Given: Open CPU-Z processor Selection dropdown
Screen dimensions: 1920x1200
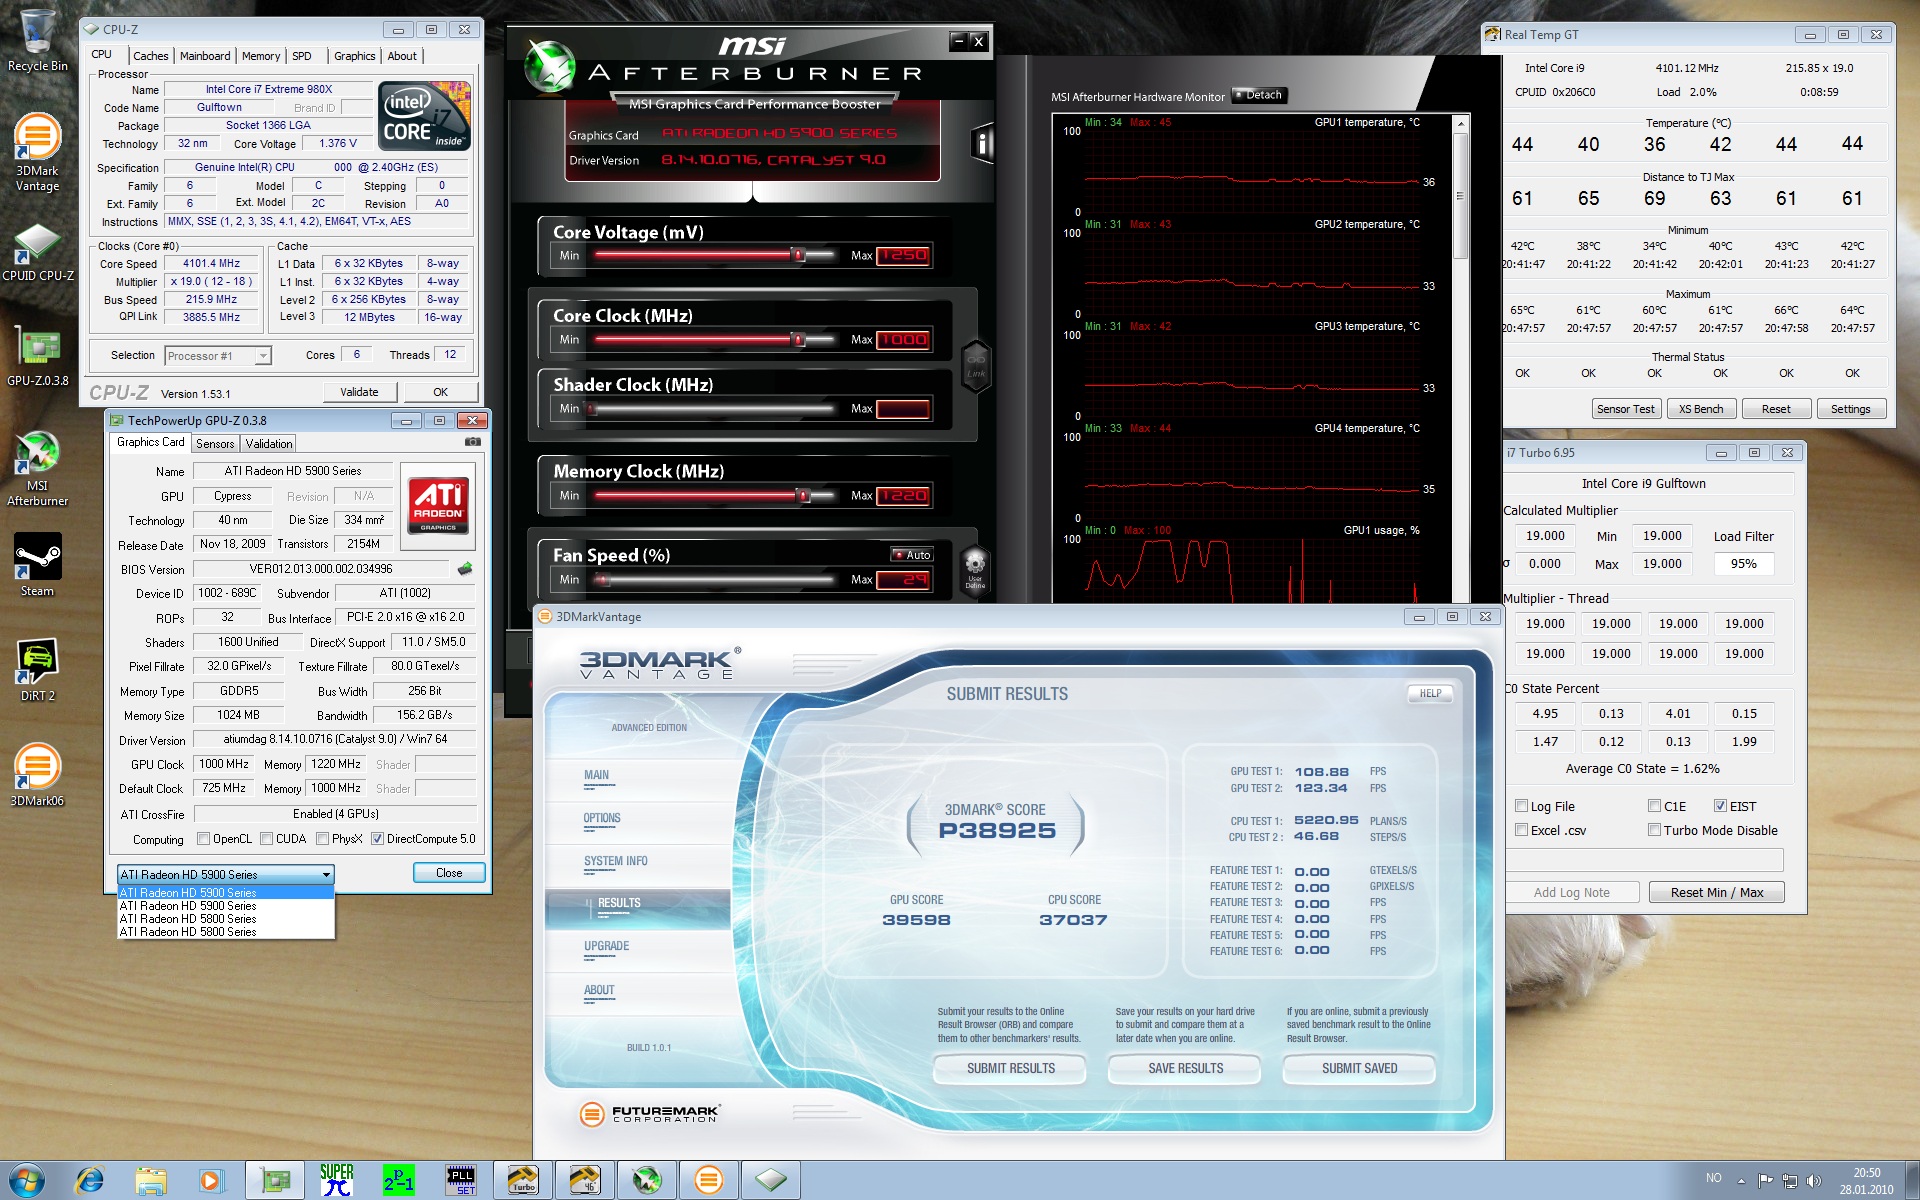Looking at the screenshot, I should coord(218,356).
